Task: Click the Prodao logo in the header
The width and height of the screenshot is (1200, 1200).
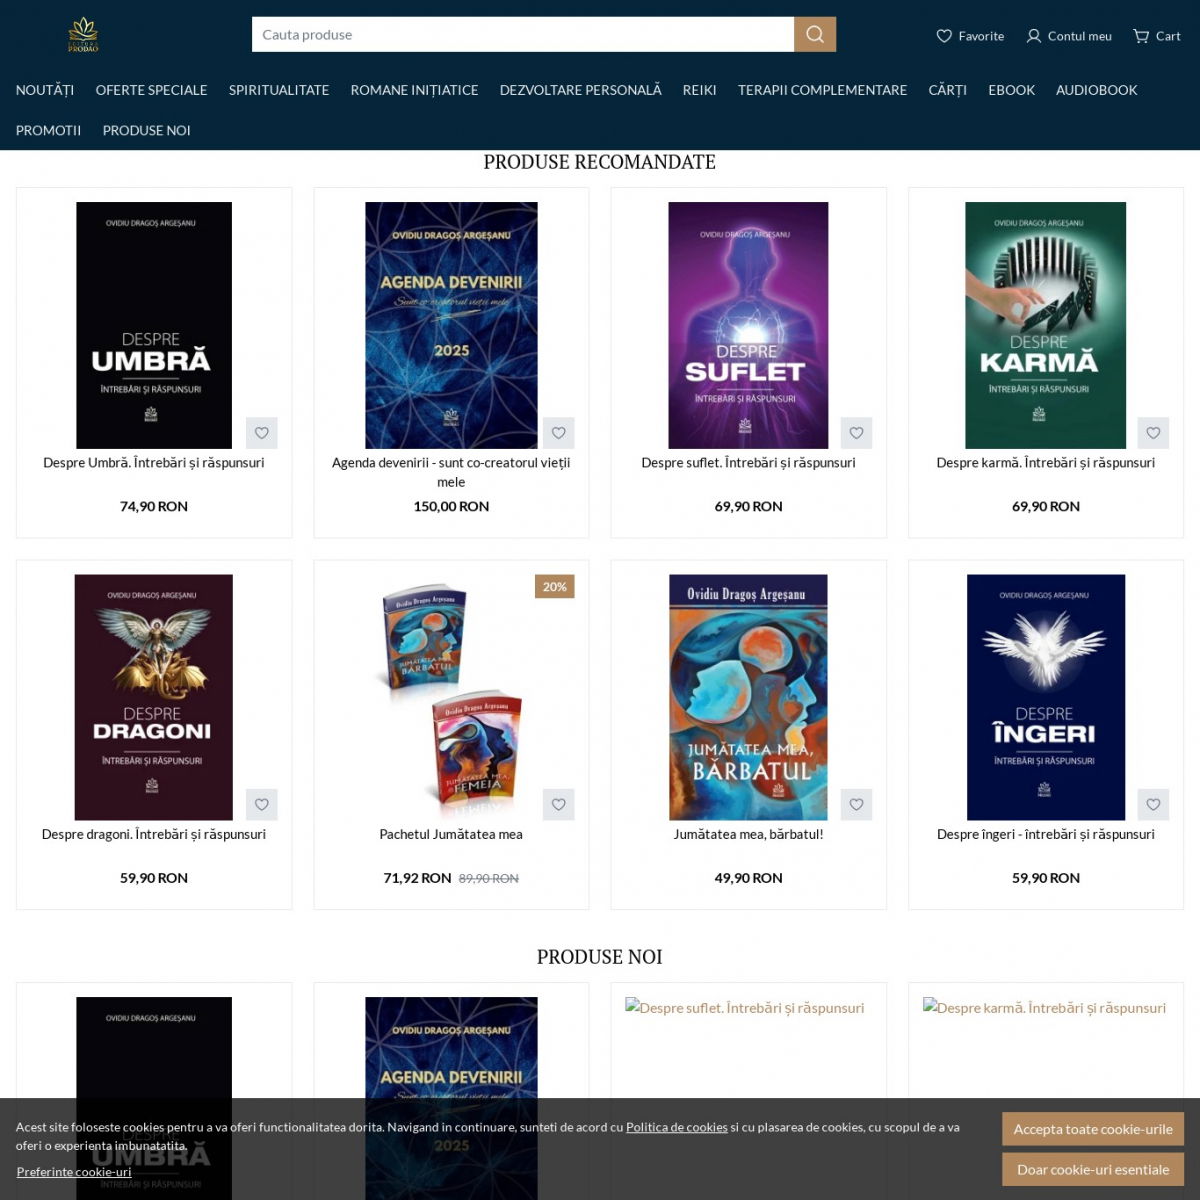Action: [x=83, y=35]
